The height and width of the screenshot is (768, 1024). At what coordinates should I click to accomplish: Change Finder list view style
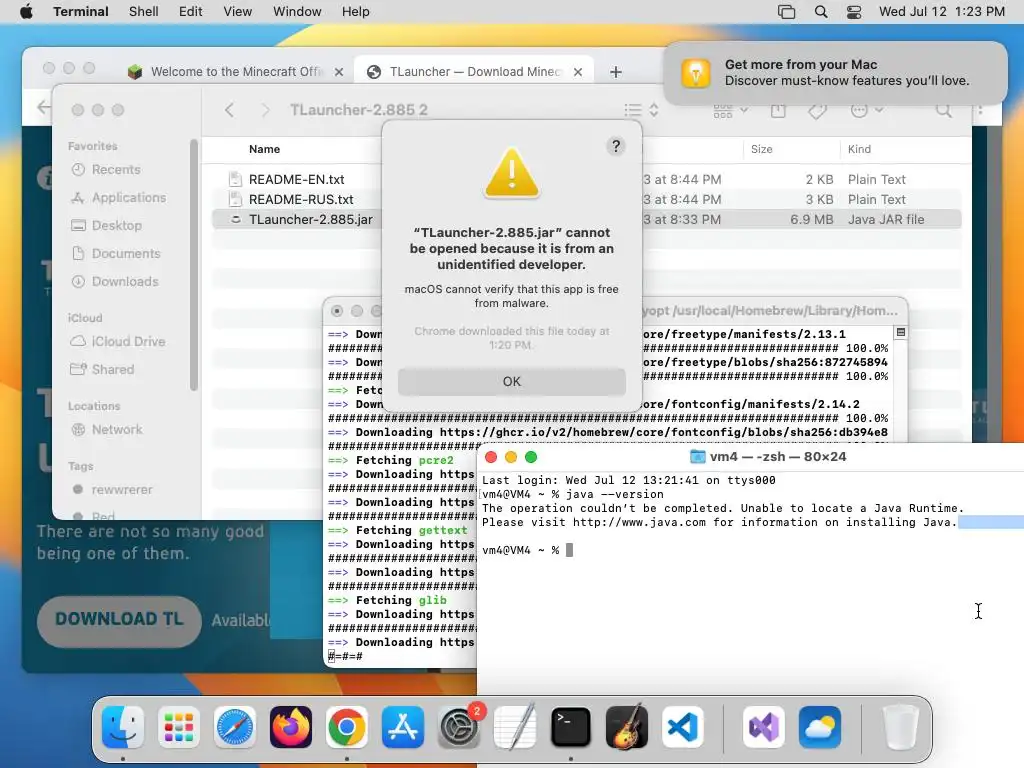[x=641, y=110]
